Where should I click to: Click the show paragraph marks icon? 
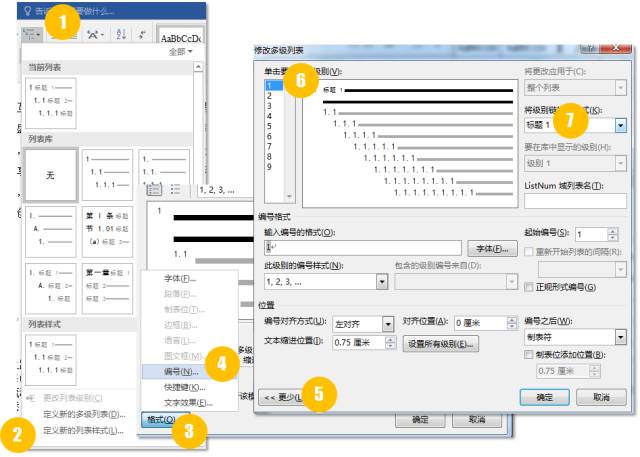(143, 34)
